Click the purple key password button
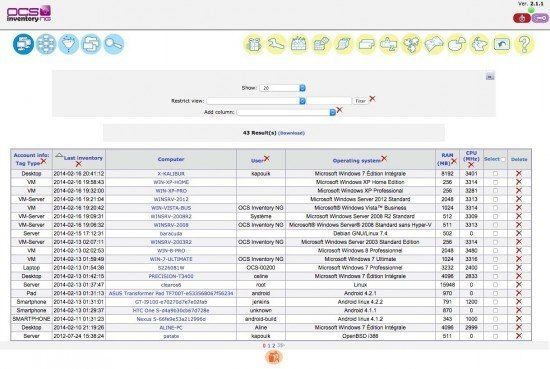 [540, 18]
